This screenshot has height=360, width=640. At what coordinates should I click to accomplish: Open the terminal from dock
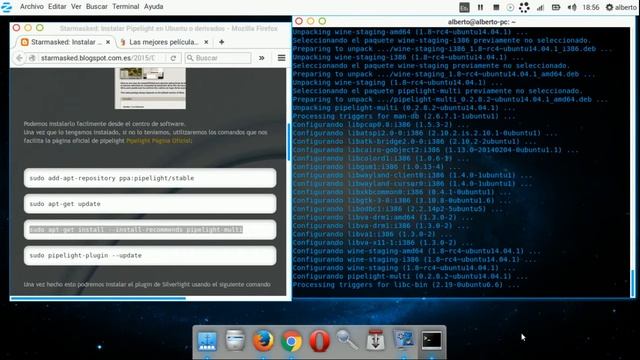click(x=431, y=340)
